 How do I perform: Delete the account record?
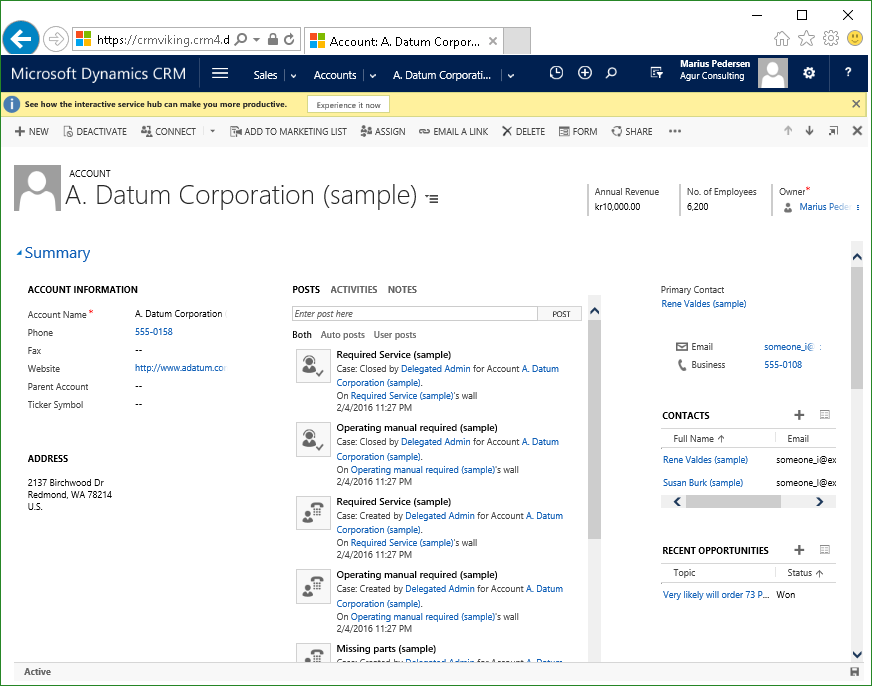point(523,131)
